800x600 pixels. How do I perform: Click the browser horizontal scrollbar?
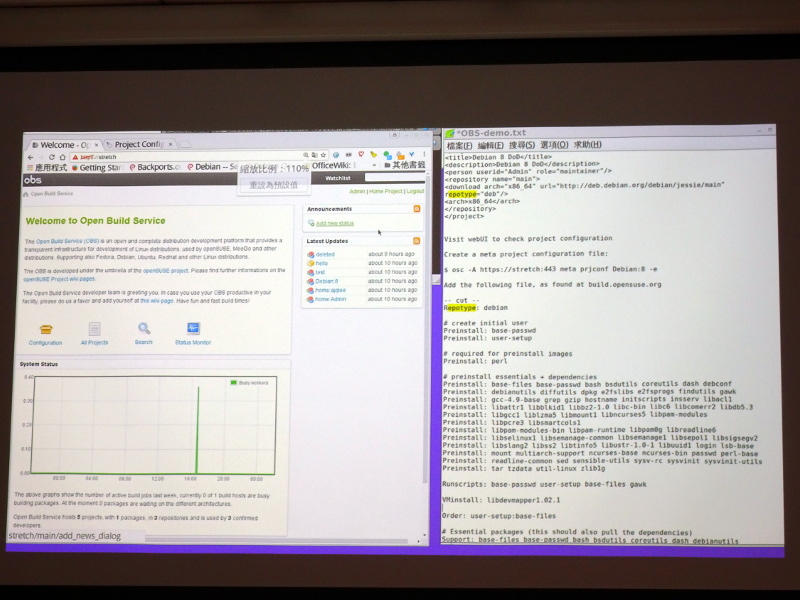point(276,539)
